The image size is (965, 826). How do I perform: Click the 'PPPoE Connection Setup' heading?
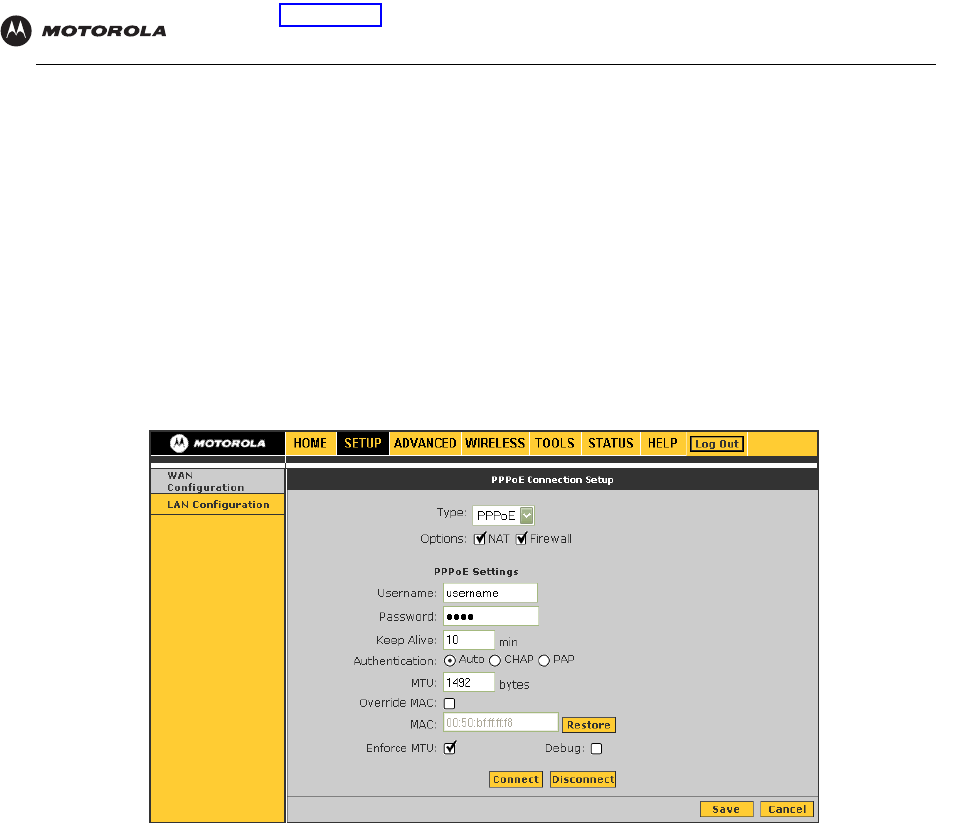[552, 479]
